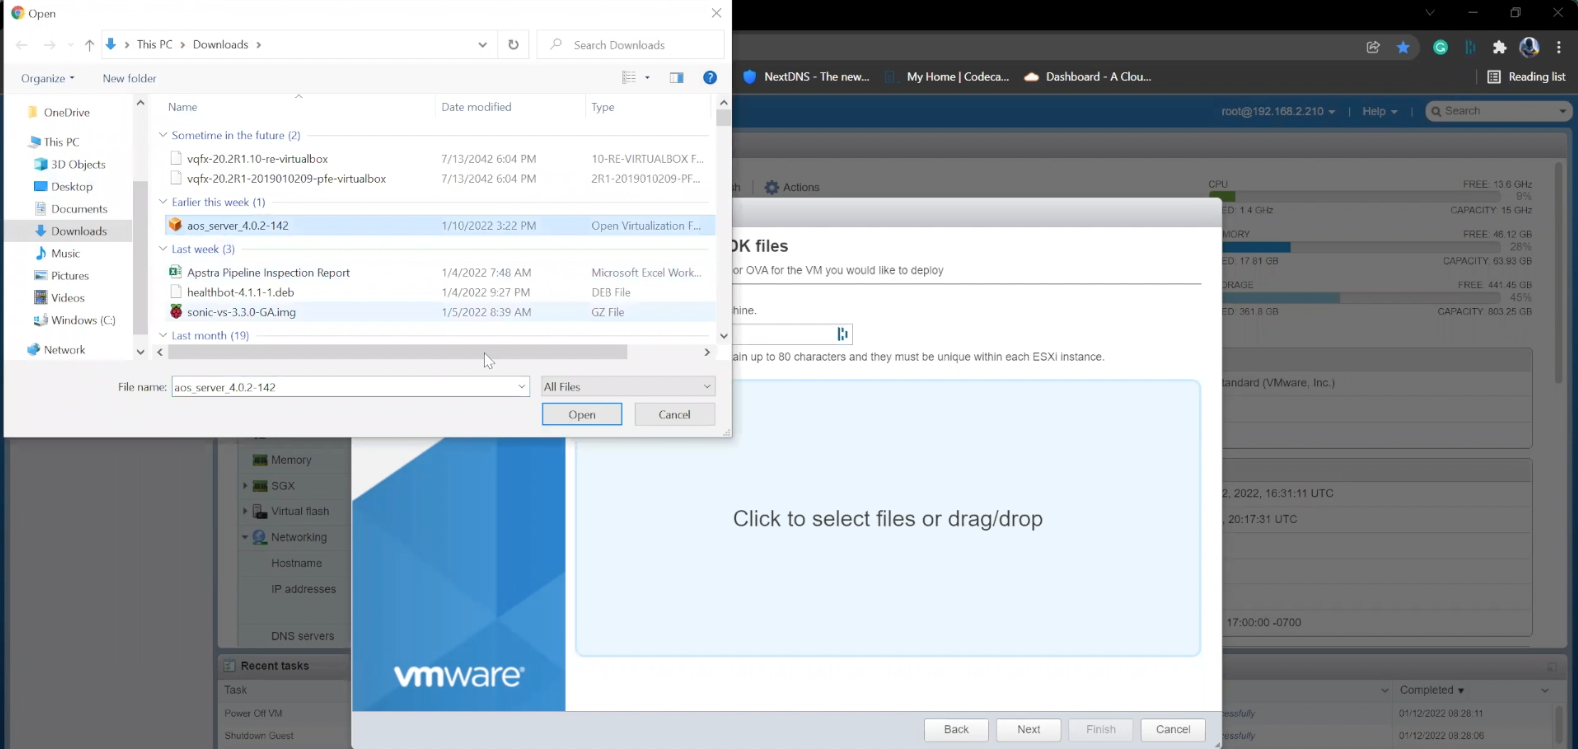Viewport: 1578px width, 749px height.
Task: Open view options dropdown arrow
Action: coord(647,78)
